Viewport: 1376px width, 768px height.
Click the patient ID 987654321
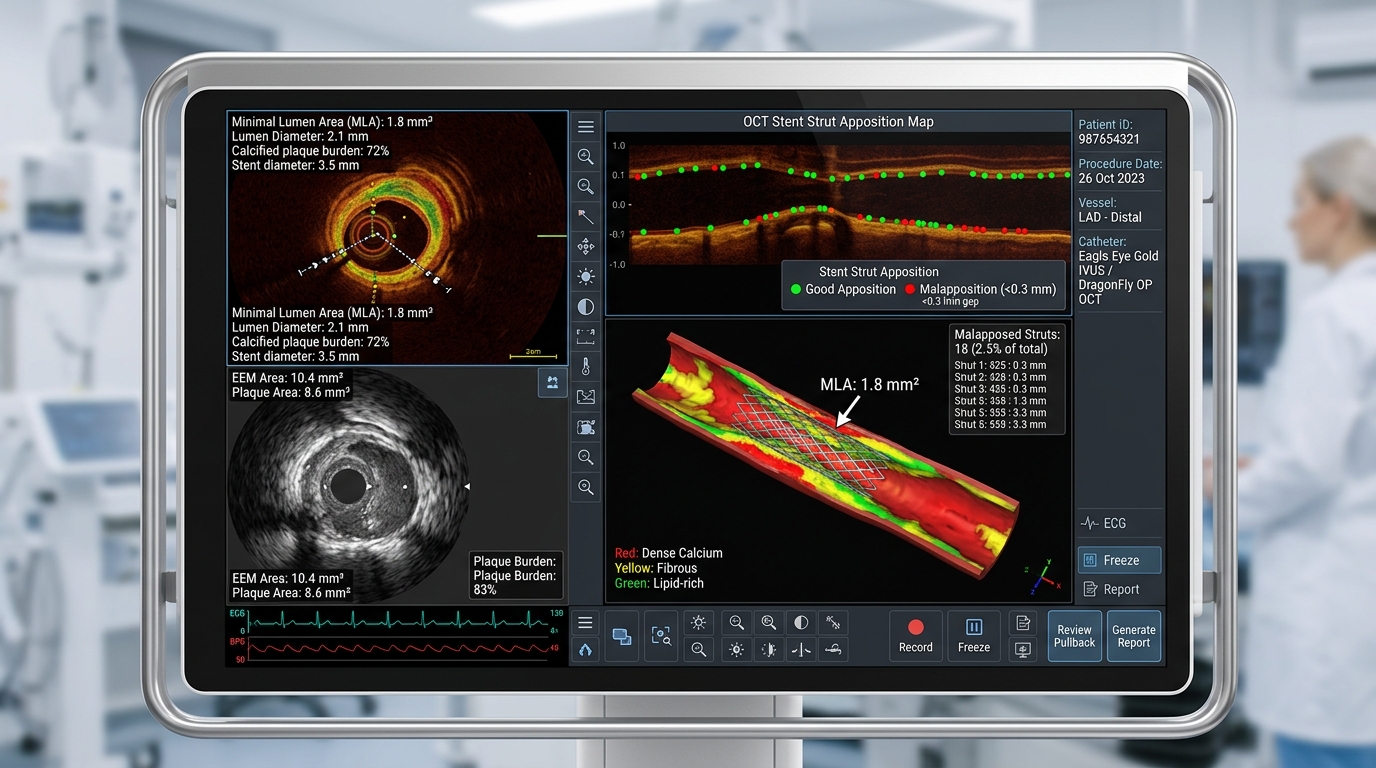(x=1108, y=139)
